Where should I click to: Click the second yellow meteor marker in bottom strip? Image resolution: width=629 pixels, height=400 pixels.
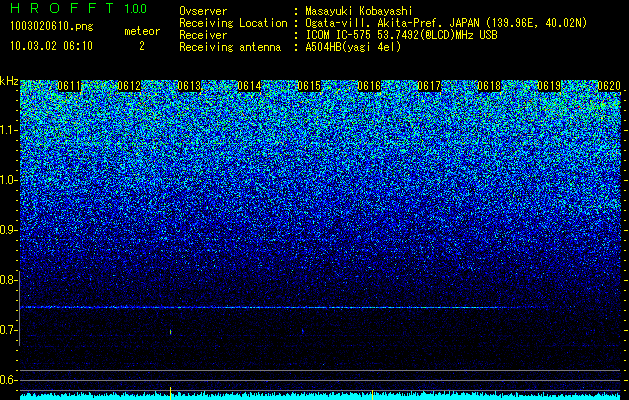tap(373, 394)
